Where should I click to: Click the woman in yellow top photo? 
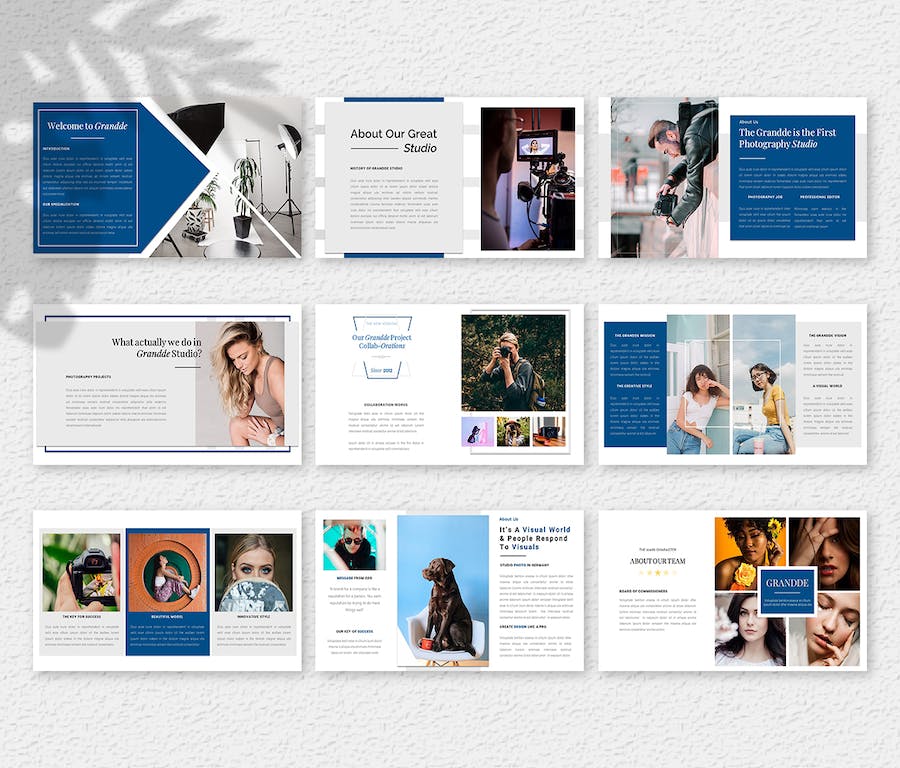click(764, 400)
